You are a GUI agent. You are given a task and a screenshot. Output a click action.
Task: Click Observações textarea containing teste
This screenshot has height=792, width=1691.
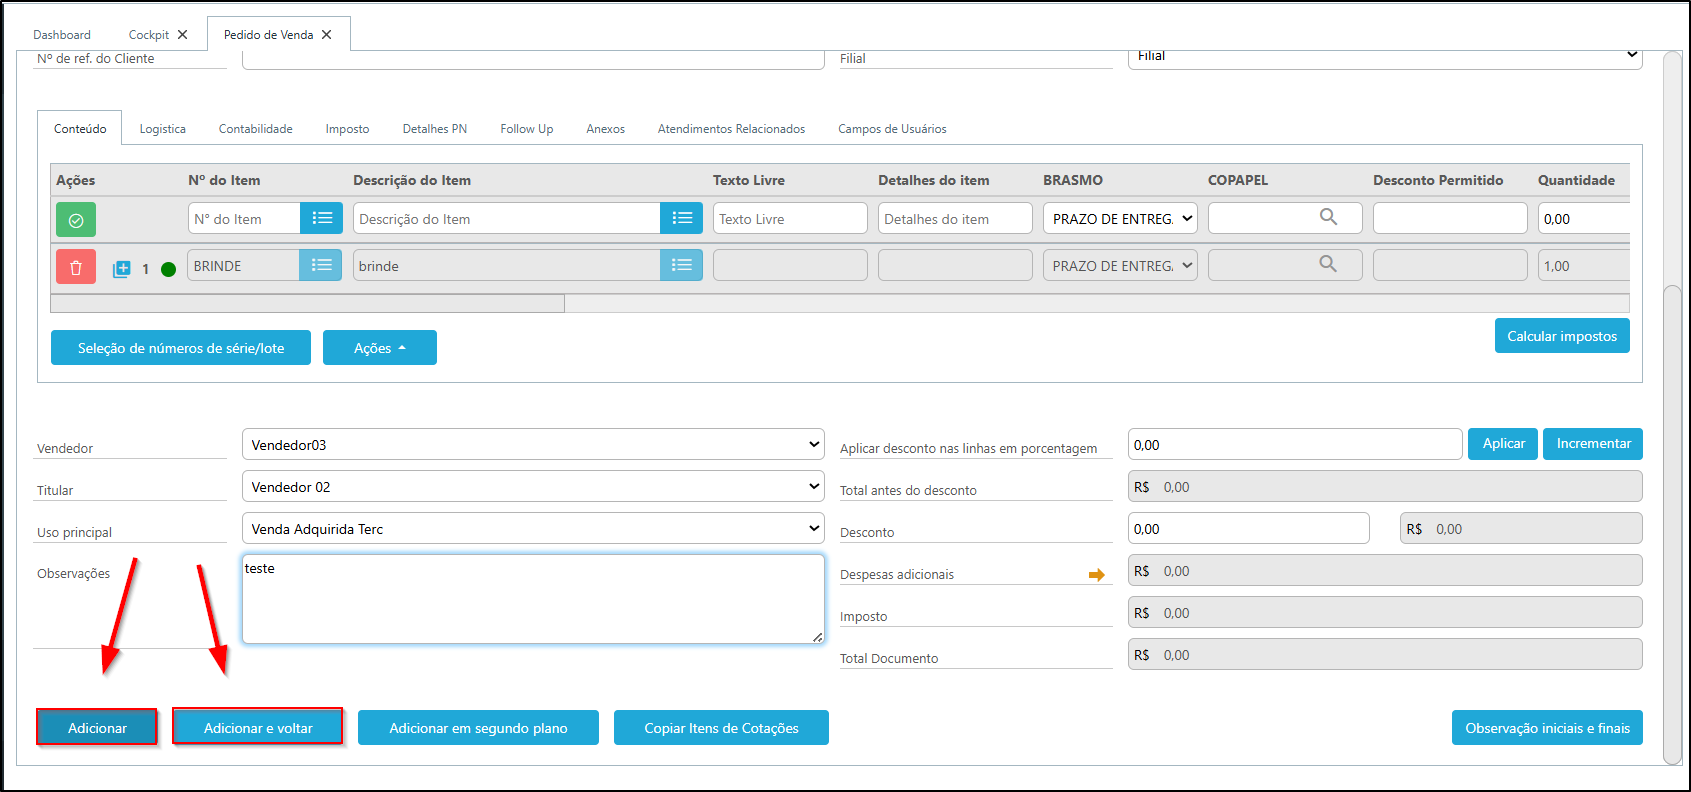(x=533, y=599)
